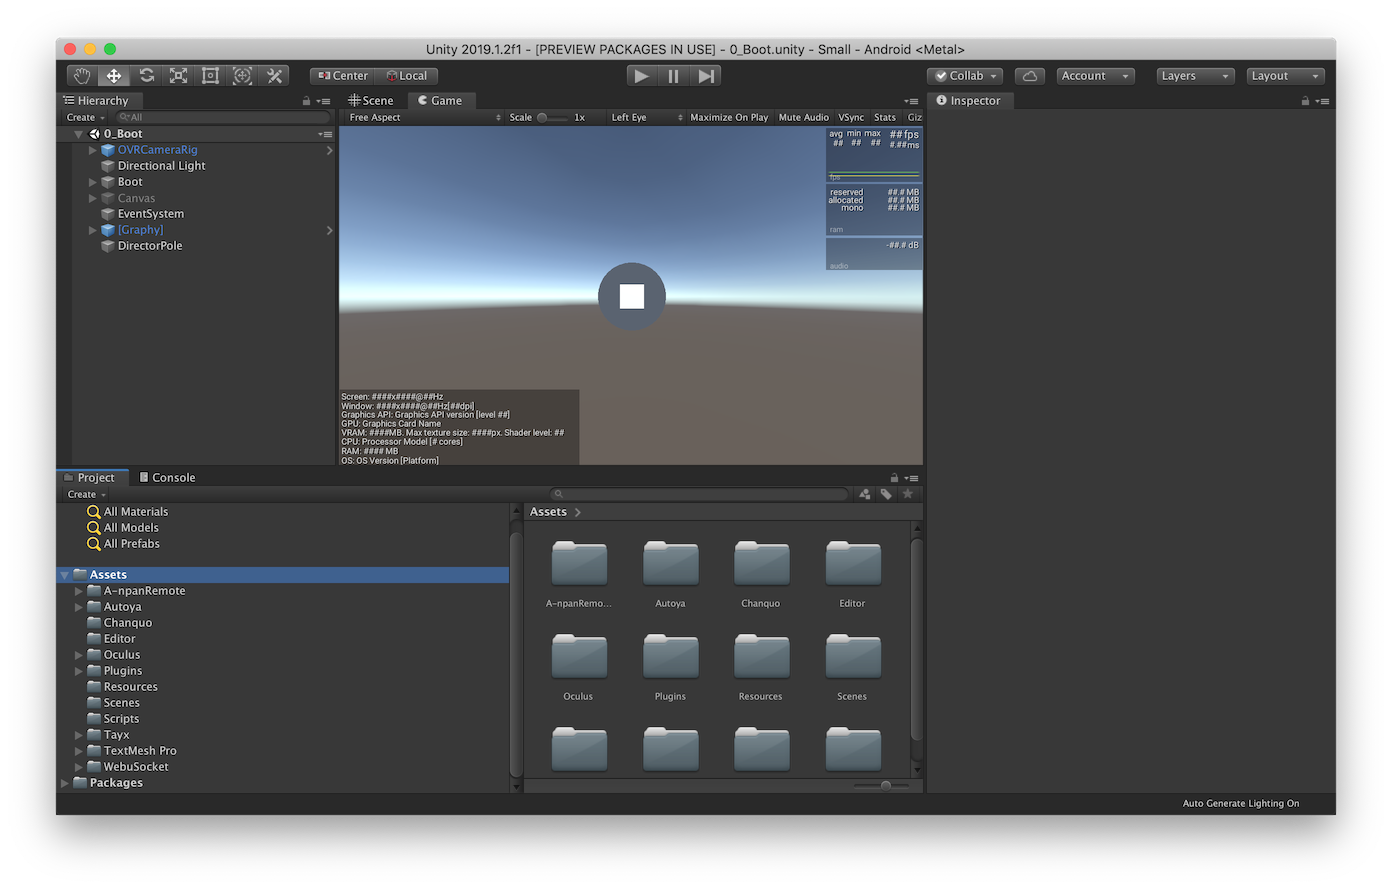
Task: Click the Unity logo beside 0_Boot
Action: point(94,134)
